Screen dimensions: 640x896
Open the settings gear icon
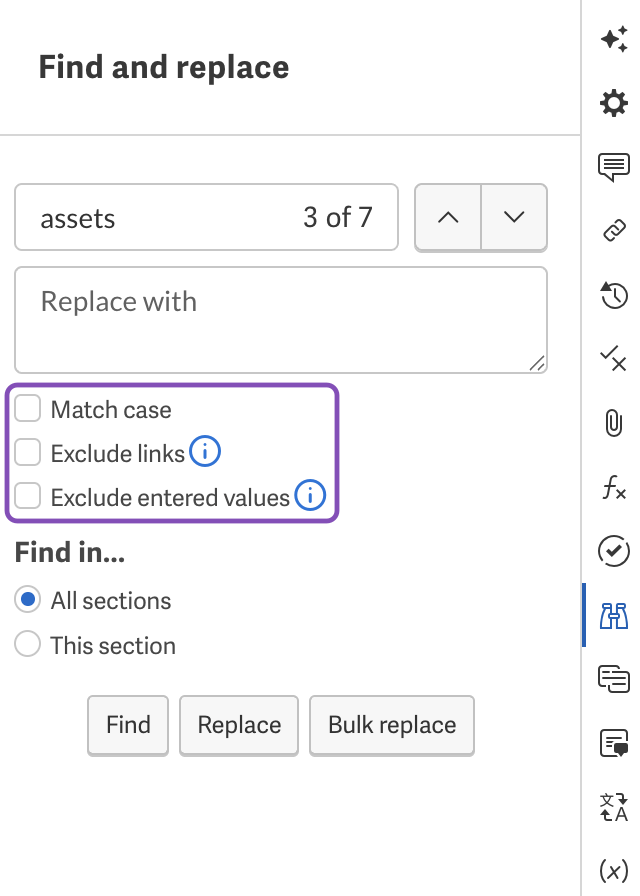pos(614,103)
